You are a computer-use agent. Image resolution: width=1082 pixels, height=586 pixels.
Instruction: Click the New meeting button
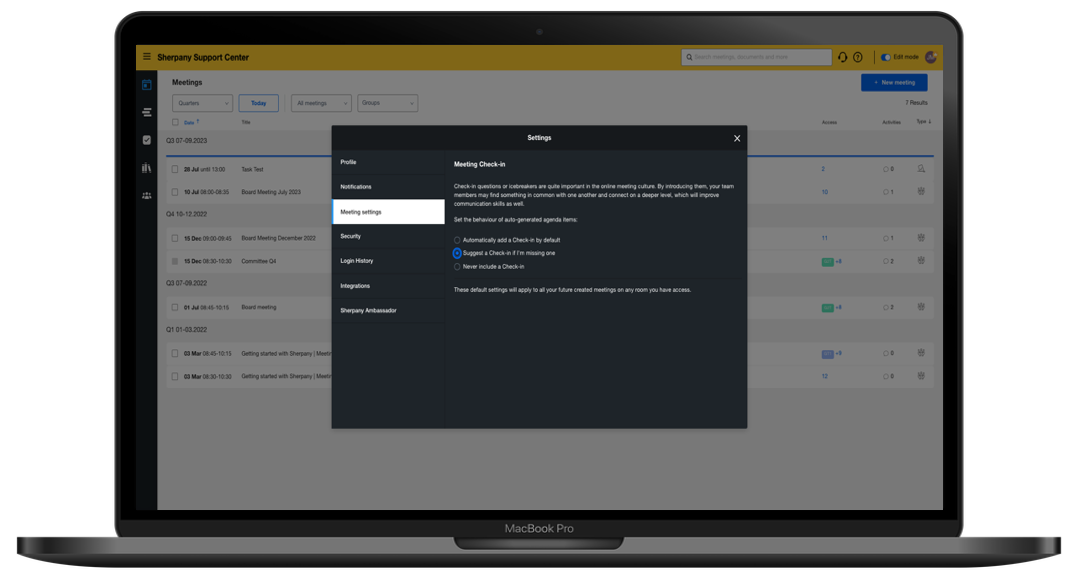pos(894,82)
